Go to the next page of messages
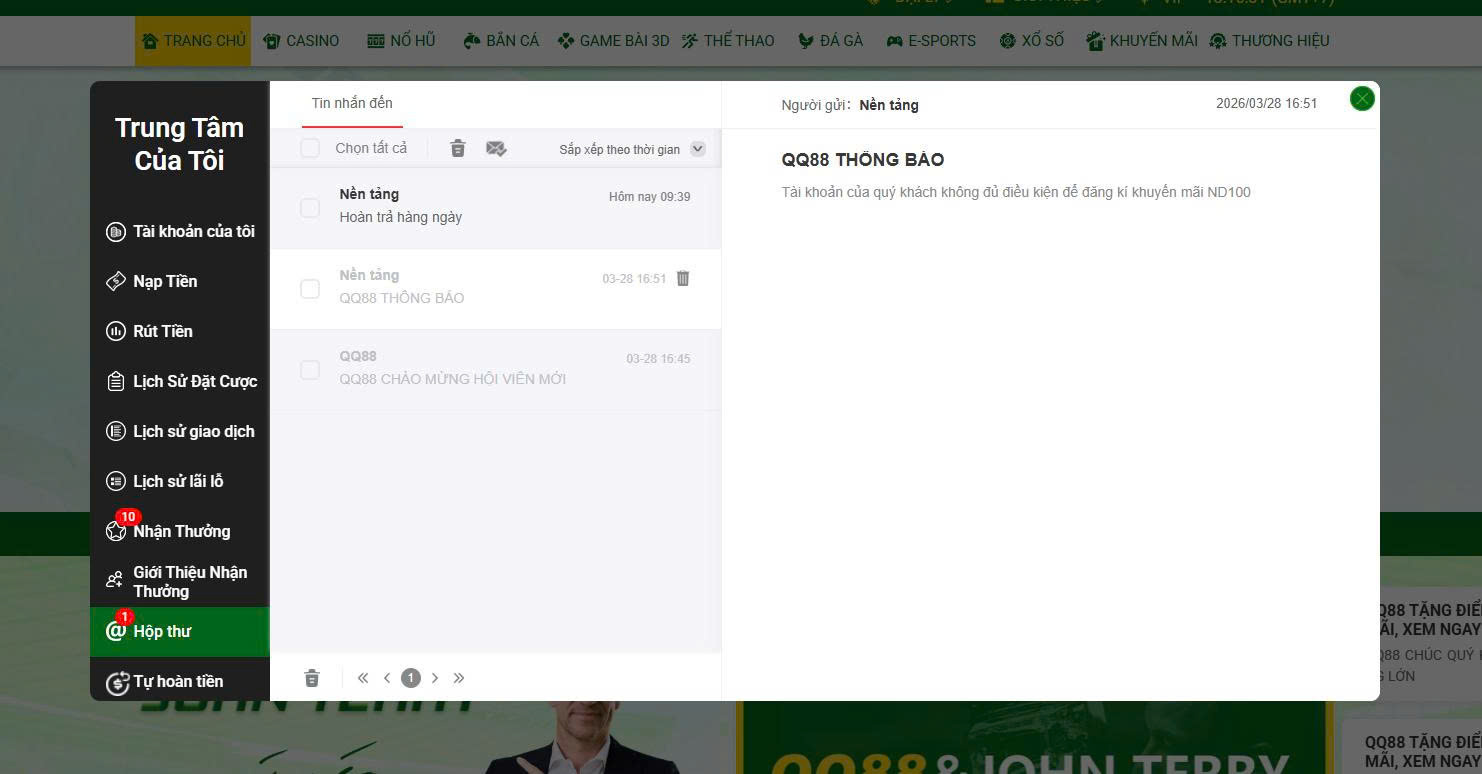The width and height of the screenshot is (1482, 774). pyautogui.click(x=435, y=678)
